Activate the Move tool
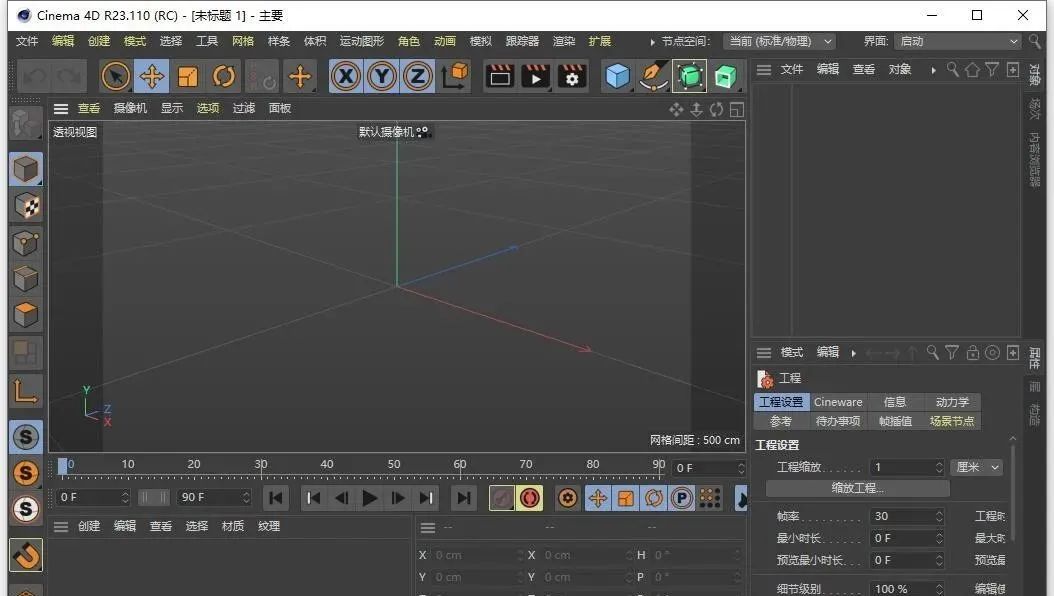This screenshot has height=596, width=1054. point(152,77)
